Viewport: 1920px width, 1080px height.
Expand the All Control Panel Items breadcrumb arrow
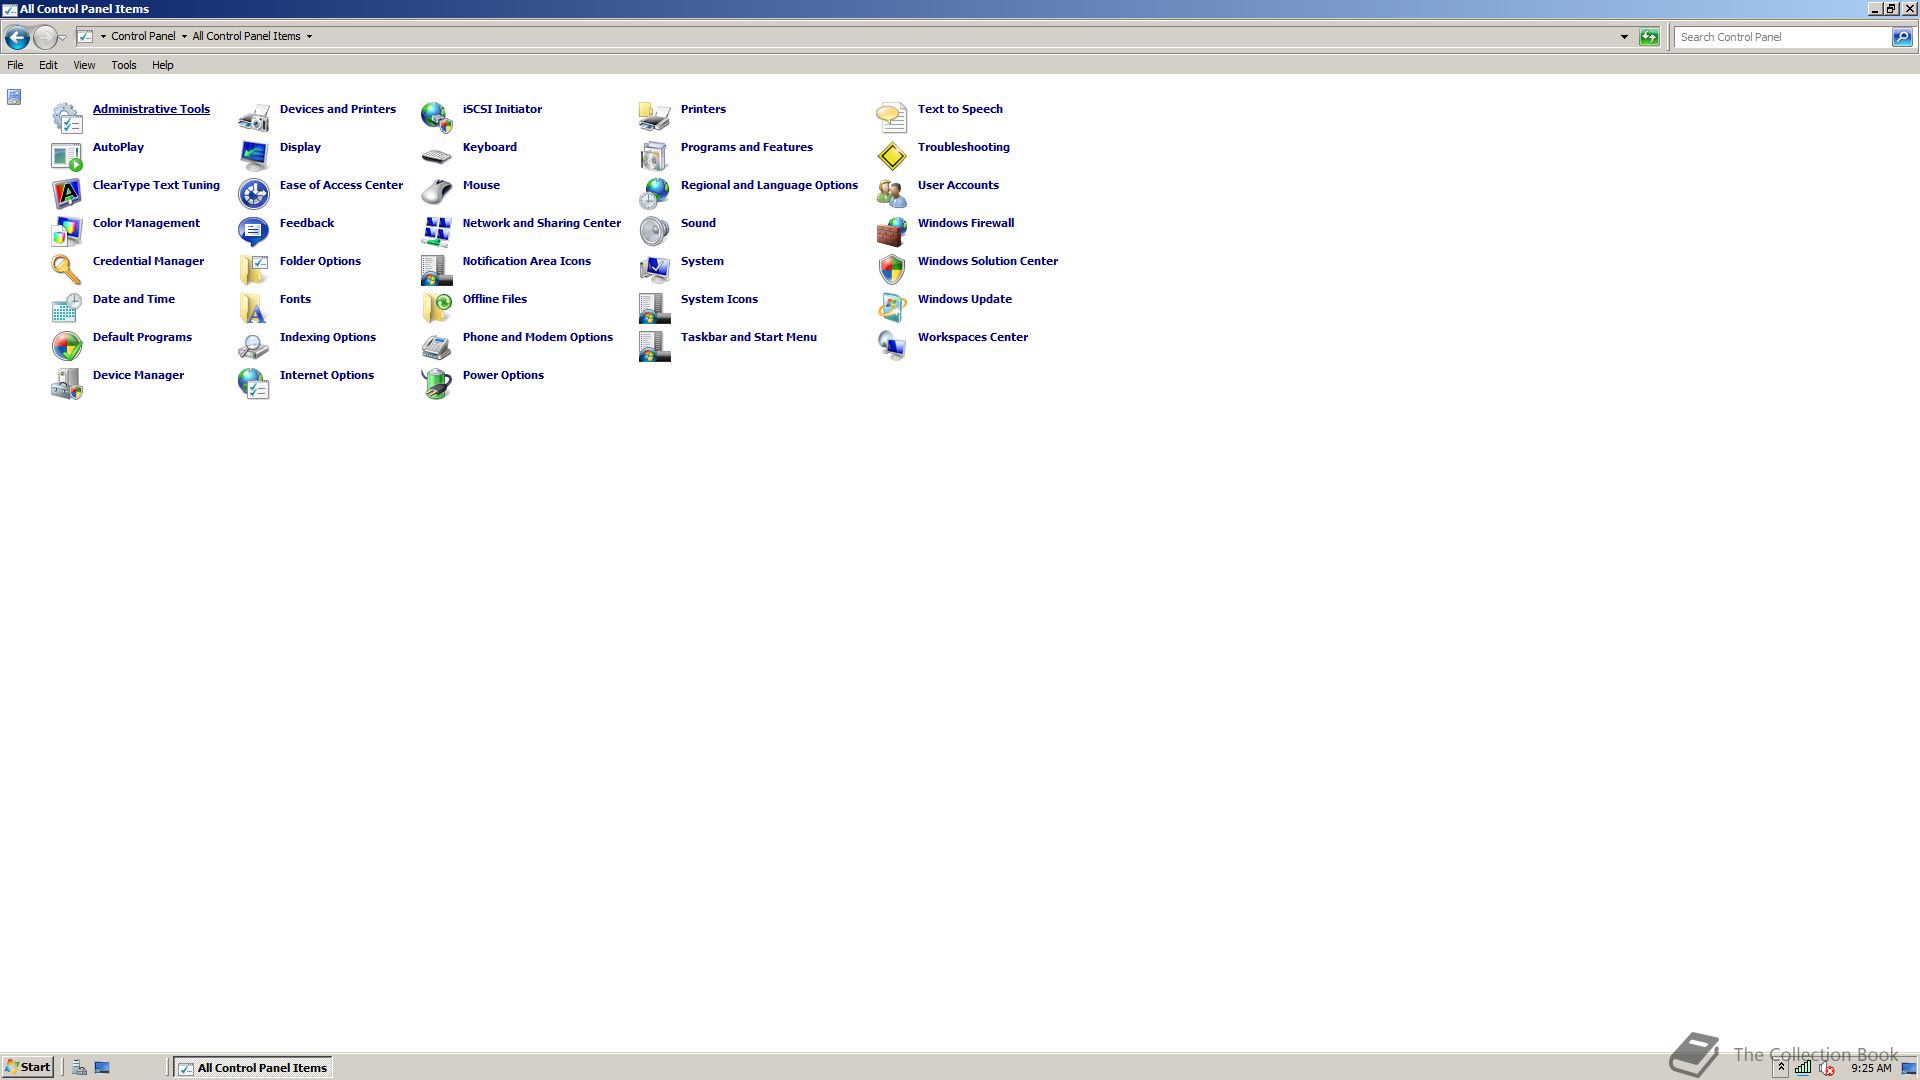click(x=309, y=37)
